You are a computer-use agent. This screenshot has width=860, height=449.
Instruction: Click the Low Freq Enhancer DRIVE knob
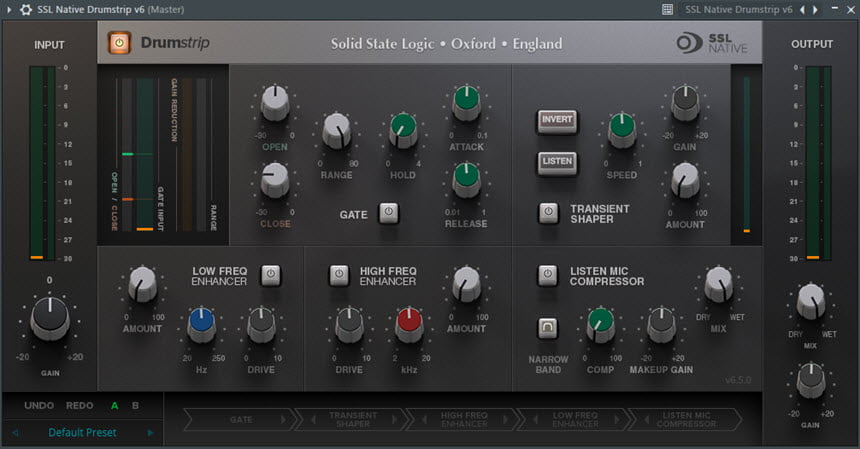[x=261, y=325]
